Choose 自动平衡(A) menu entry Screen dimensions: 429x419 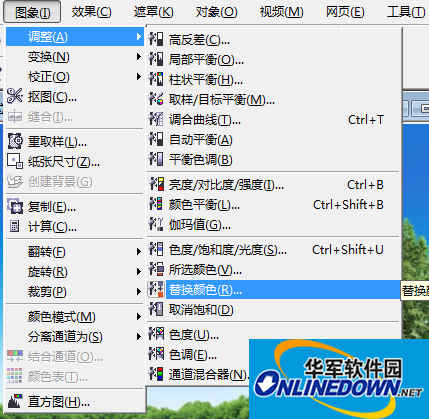[274, 139]
